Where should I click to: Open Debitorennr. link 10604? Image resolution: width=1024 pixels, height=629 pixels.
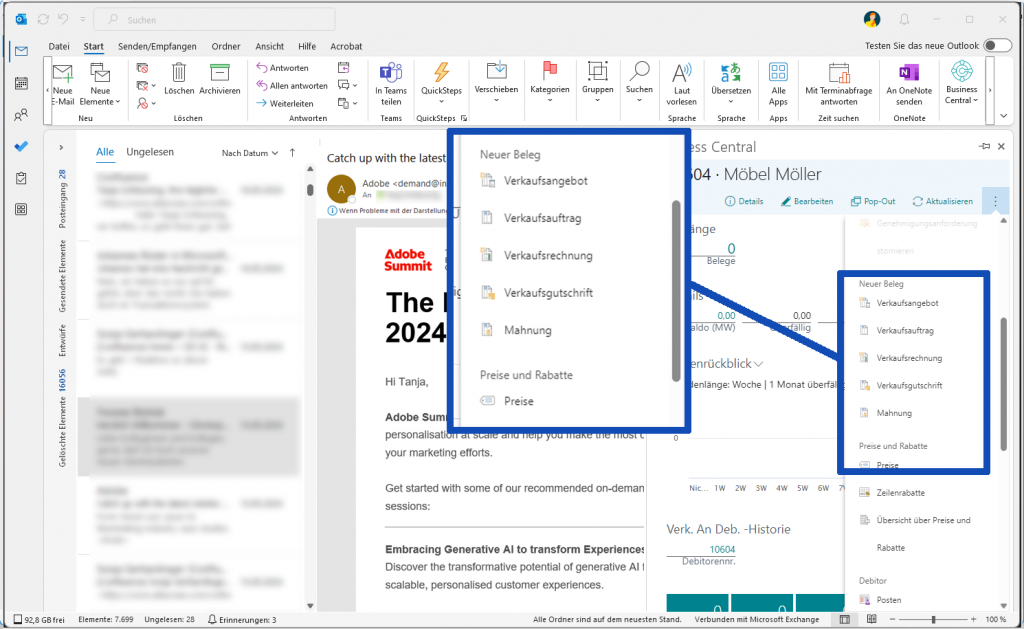coord(722,549)
